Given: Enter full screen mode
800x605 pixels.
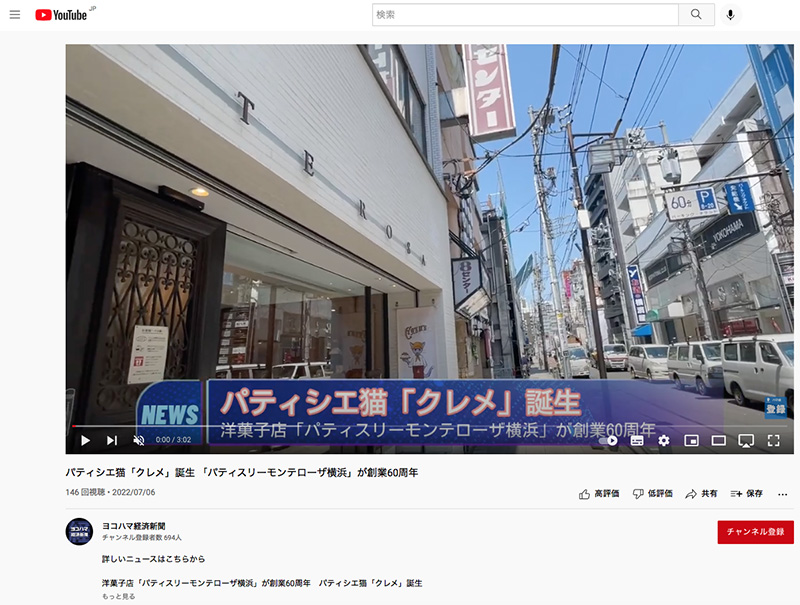Looking at the screenshot, I should [773, 440].
